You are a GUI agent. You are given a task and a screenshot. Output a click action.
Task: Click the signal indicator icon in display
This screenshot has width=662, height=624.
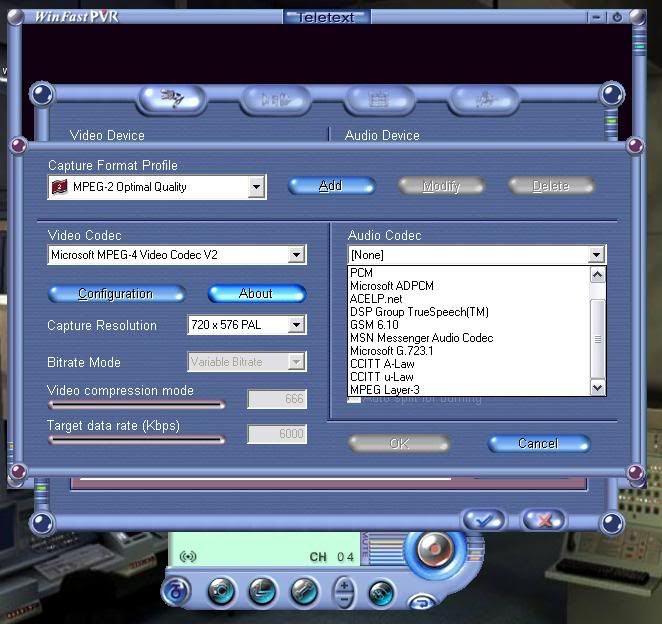(x=188, y=557)
